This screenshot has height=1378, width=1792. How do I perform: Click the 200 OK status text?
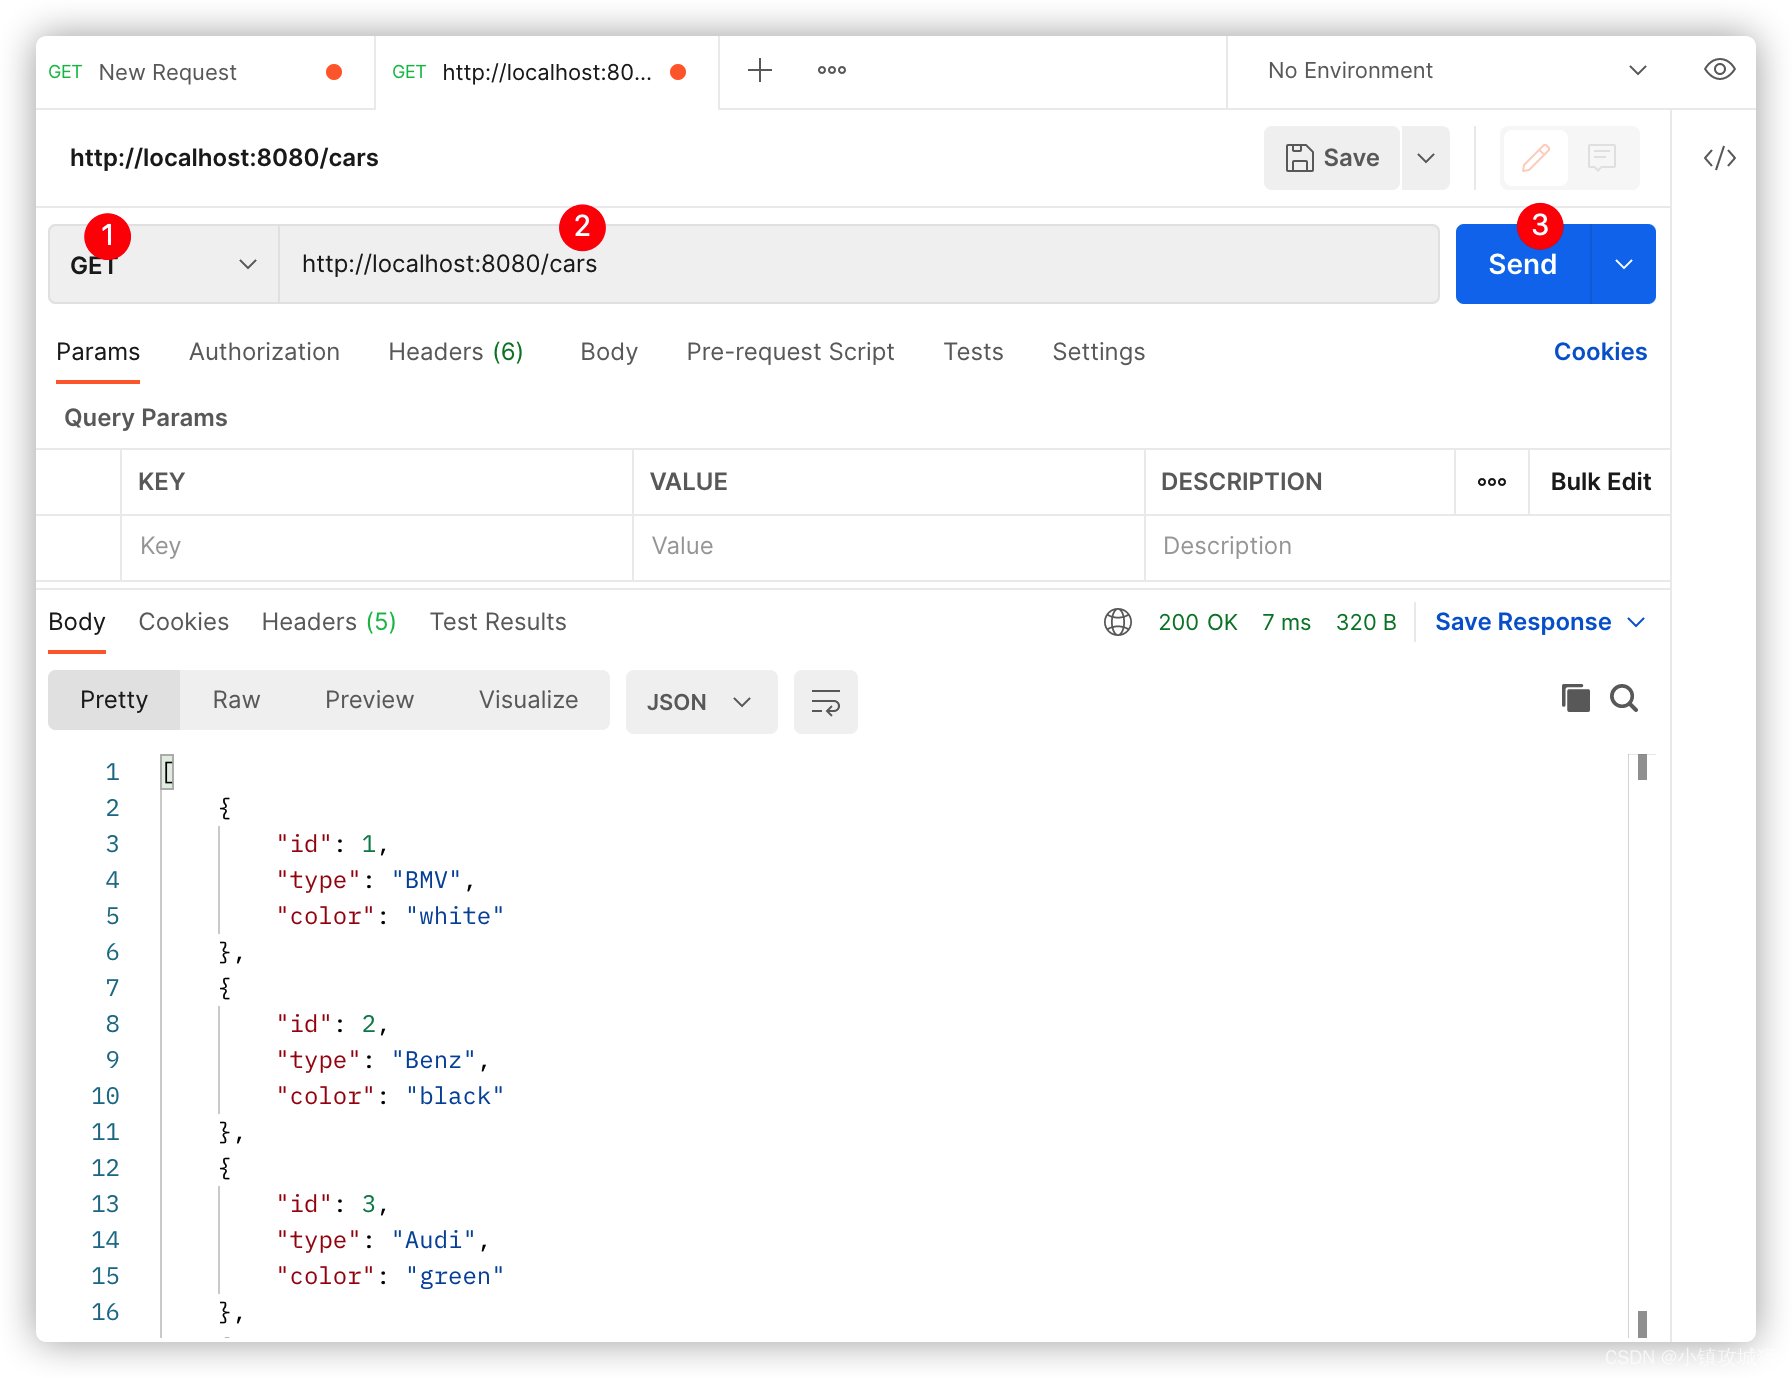(1198, 622)
